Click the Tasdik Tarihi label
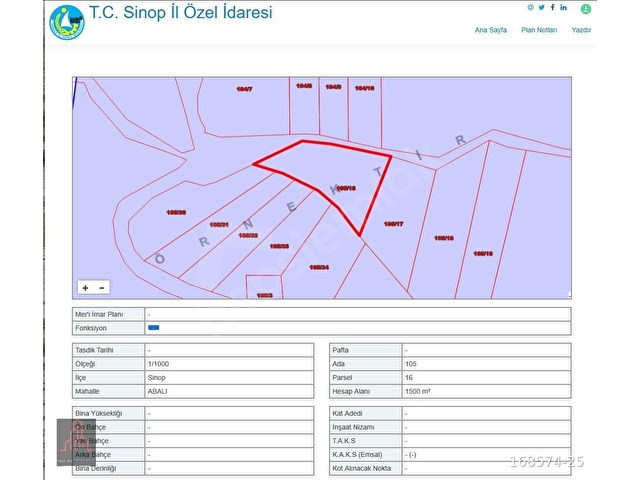 (94, 350)
